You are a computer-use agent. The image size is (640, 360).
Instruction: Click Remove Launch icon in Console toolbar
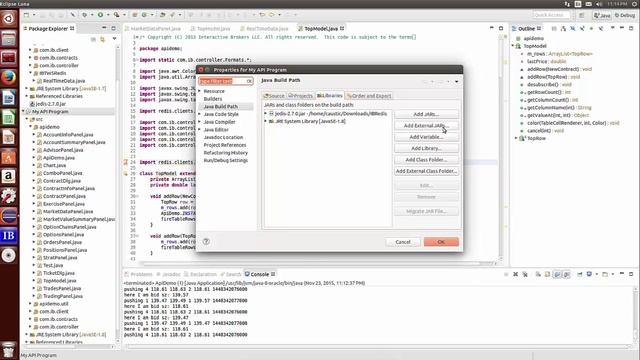(516, 274)
